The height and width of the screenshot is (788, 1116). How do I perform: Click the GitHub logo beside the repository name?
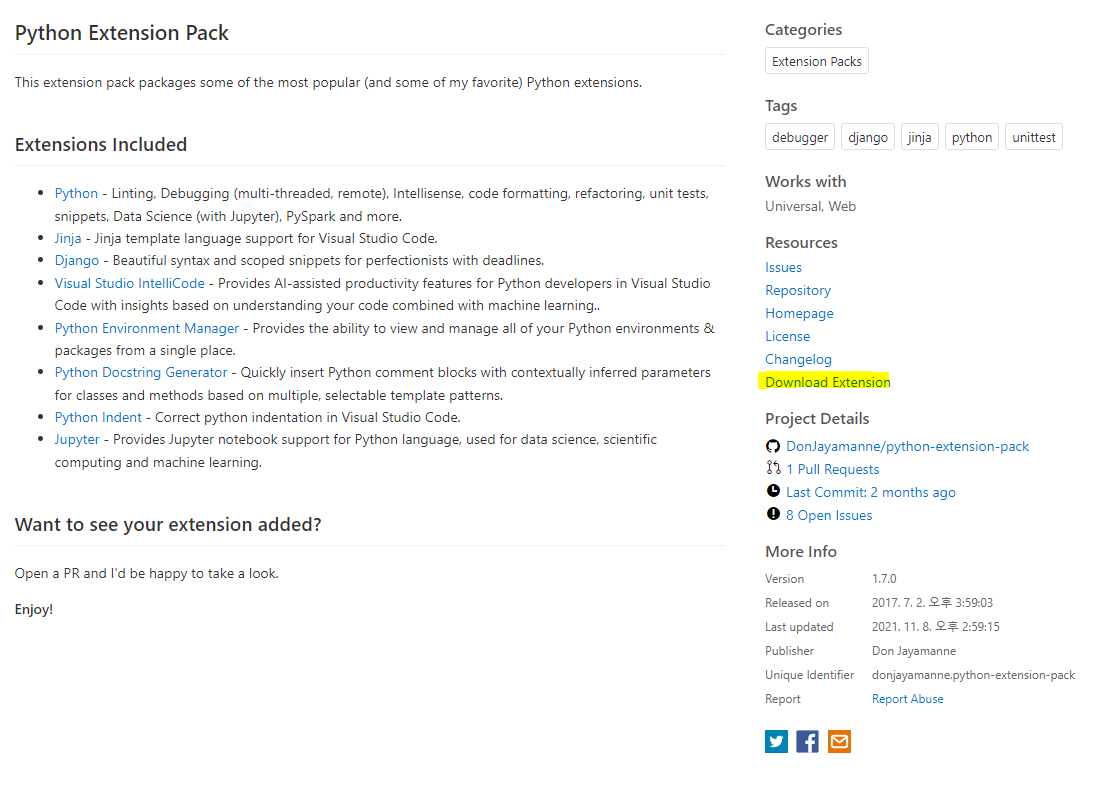point(773,446)
